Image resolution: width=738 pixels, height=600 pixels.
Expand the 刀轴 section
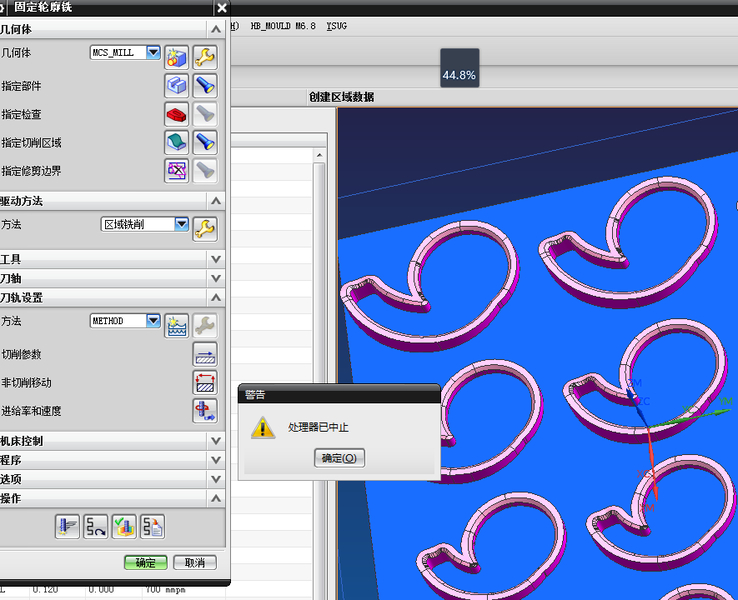216,278
